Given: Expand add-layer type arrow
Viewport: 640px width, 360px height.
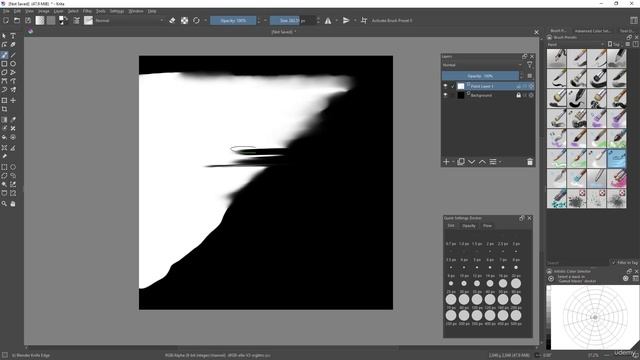Looking at the screenshot, I should coord(453,162).
